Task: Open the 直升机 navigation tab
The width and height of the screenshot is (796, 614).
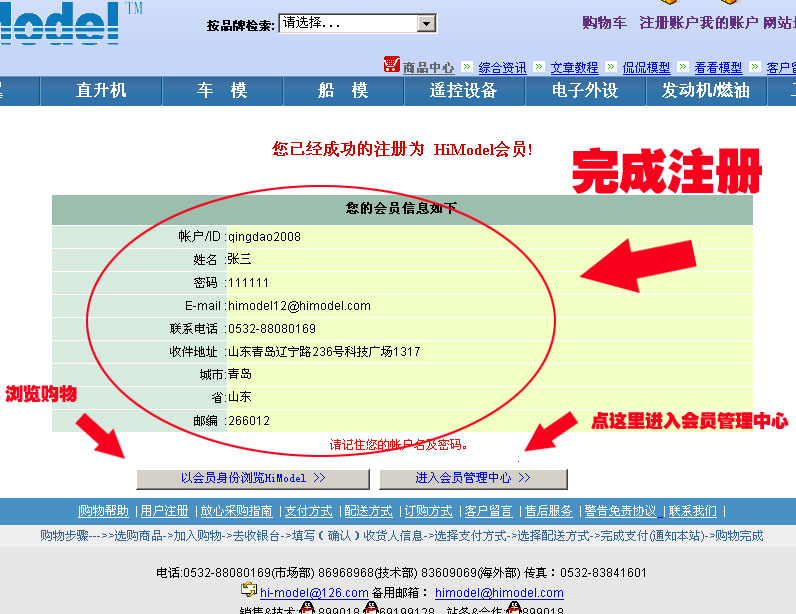Action: coord(101,91)
